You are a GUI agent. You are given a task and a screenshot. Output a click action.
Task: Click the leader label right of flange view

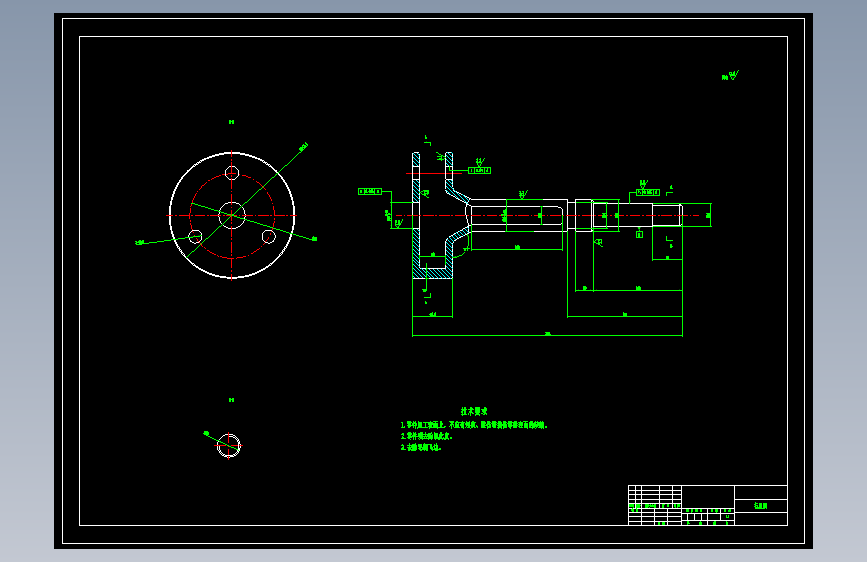pos(315,239)
